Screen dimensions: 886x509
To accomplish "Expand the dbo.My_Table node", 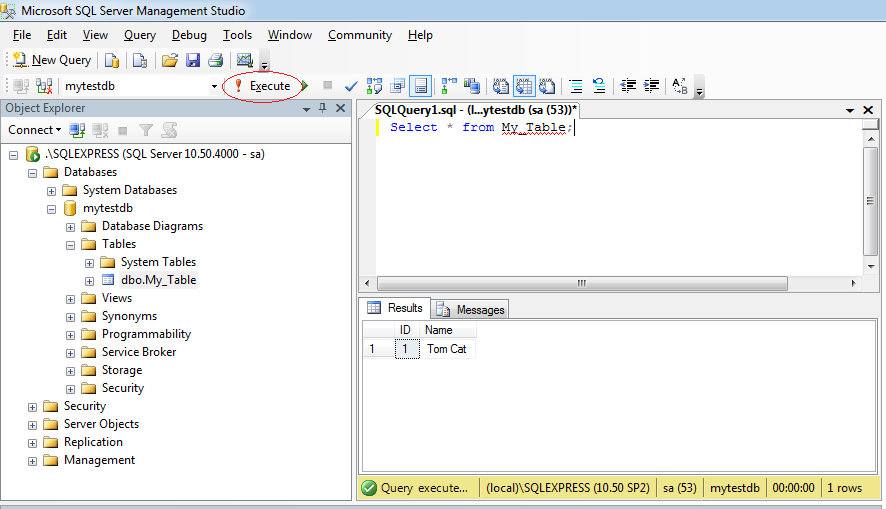I will [89, 281].
